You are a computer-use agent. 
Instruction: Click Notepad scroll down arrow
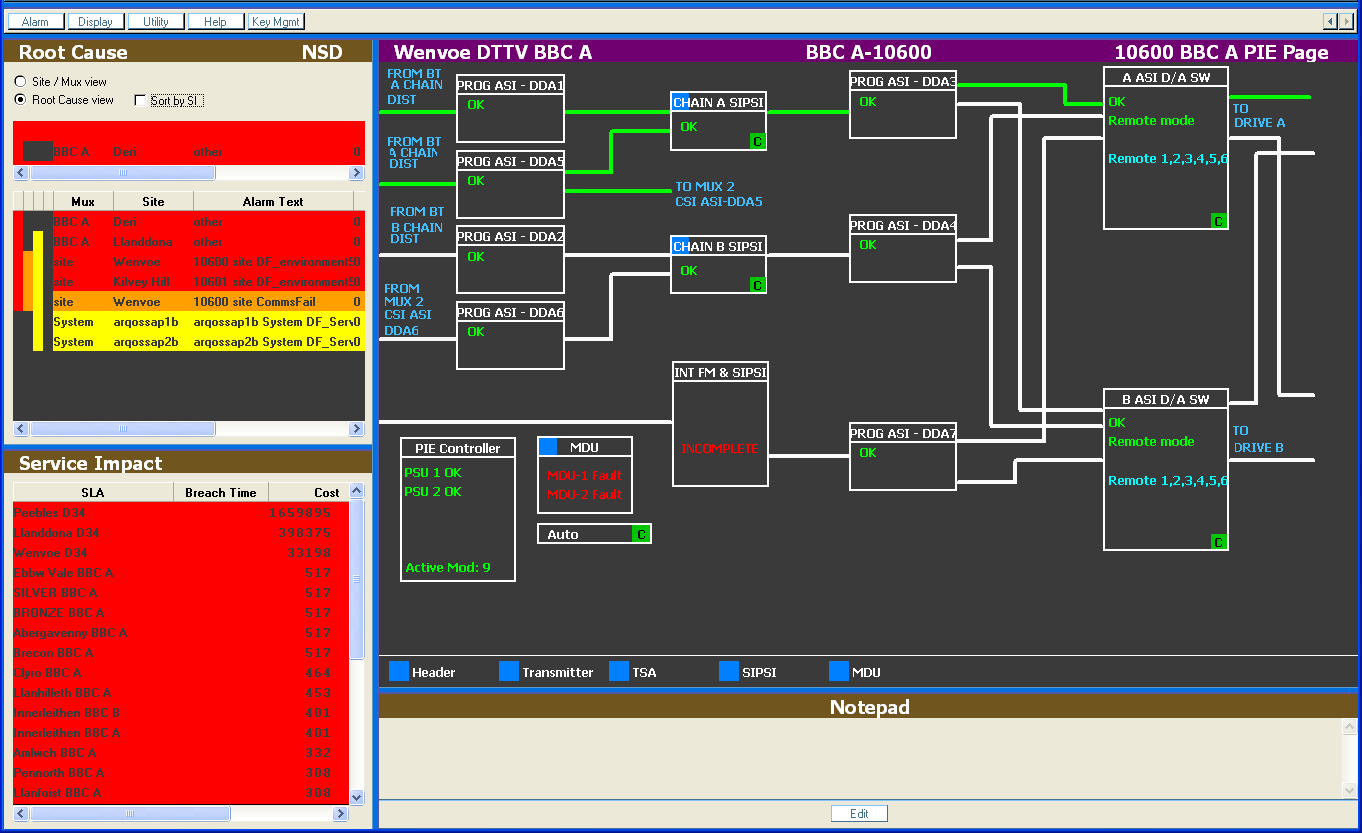pyautogui.click(x=1349, y=790)
